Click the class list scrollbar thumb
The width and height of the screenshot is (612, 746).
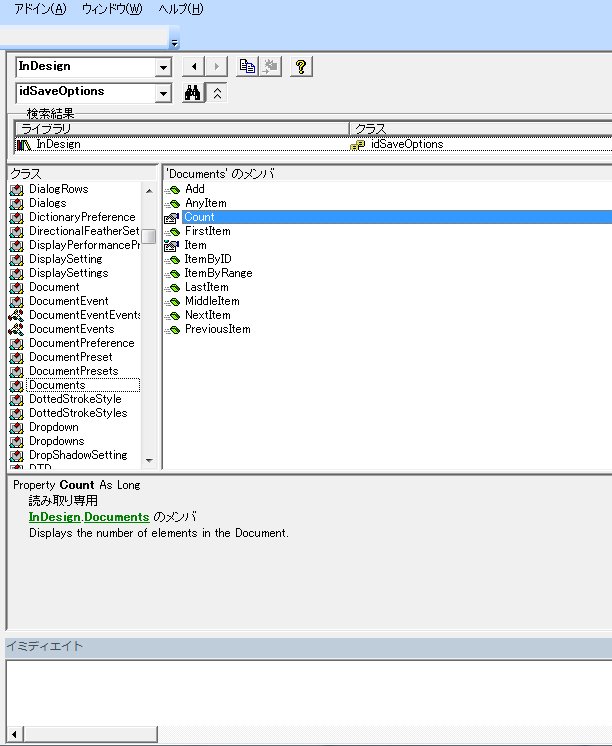(149, 236)
